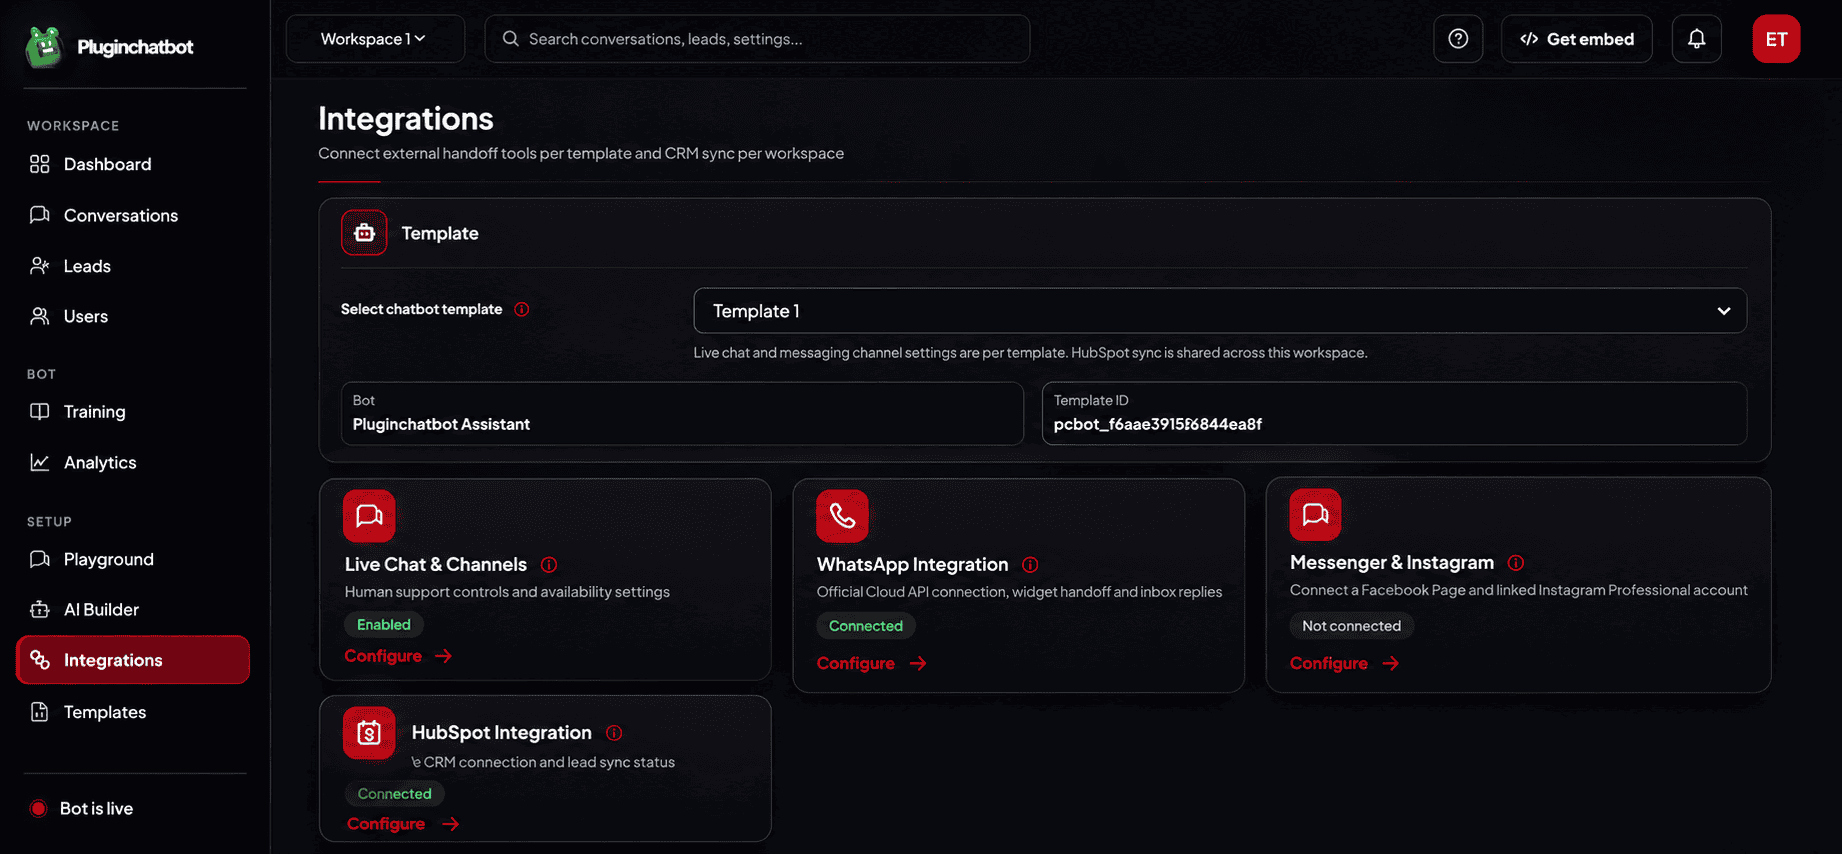Configure Messenger & Instagram

click(1344, 663)
